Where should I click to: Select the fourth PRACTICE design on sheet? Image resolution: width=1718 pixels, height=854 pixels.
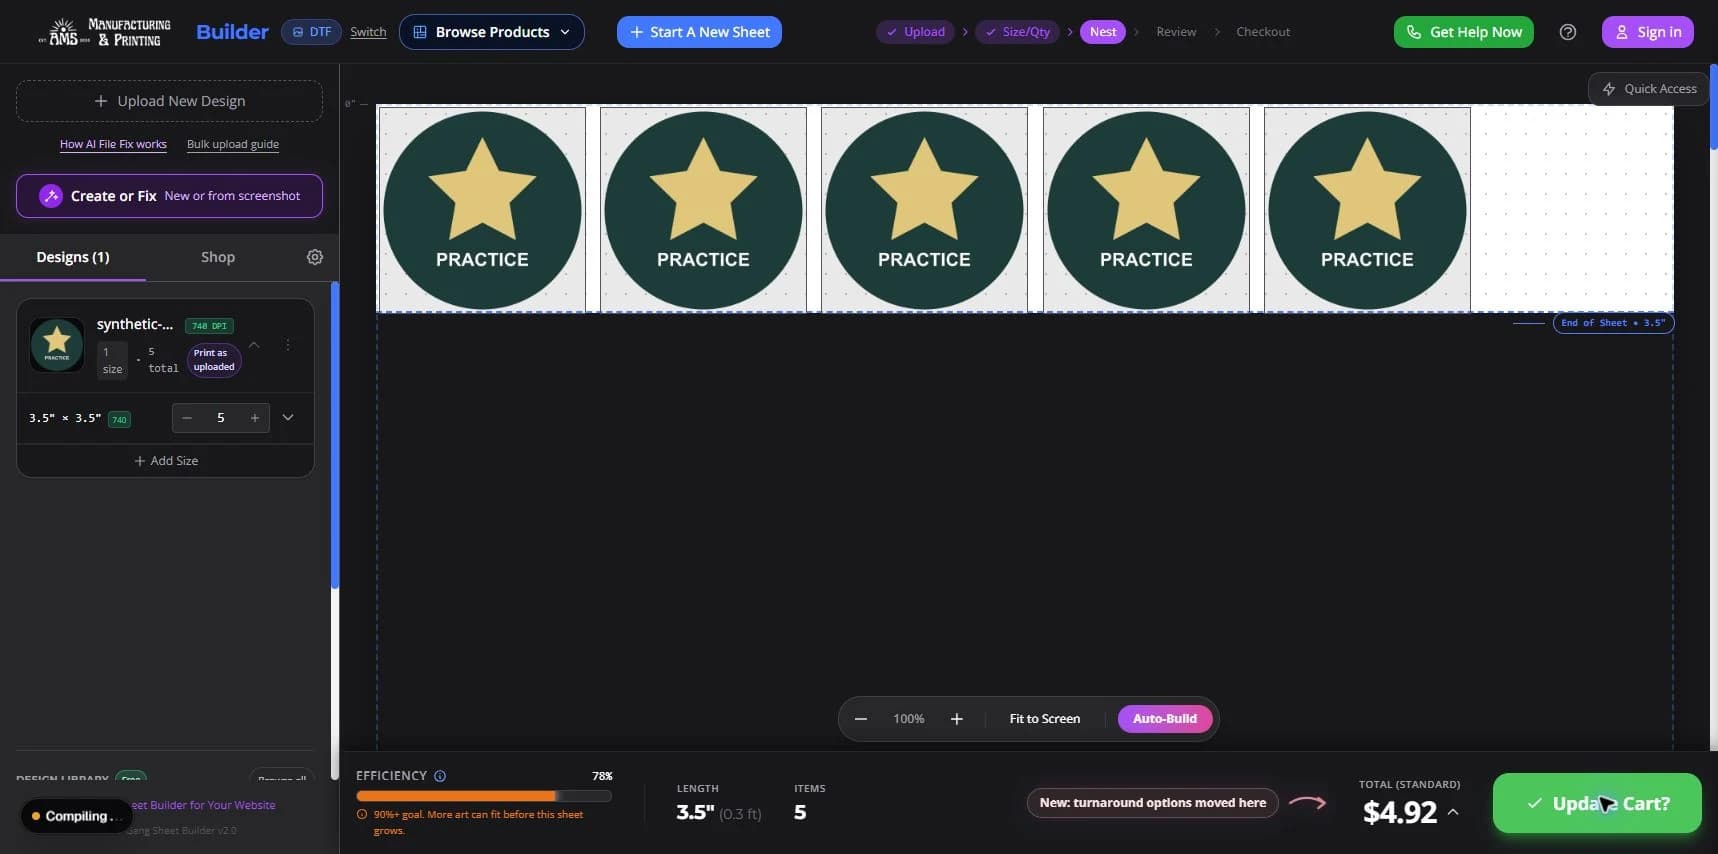click(1146, 210)
